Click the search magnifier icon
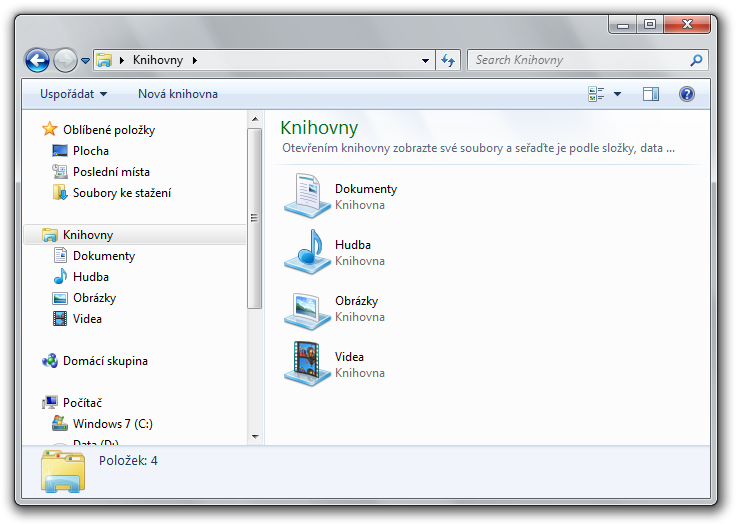736x524 pixels. tap(697, 60)
